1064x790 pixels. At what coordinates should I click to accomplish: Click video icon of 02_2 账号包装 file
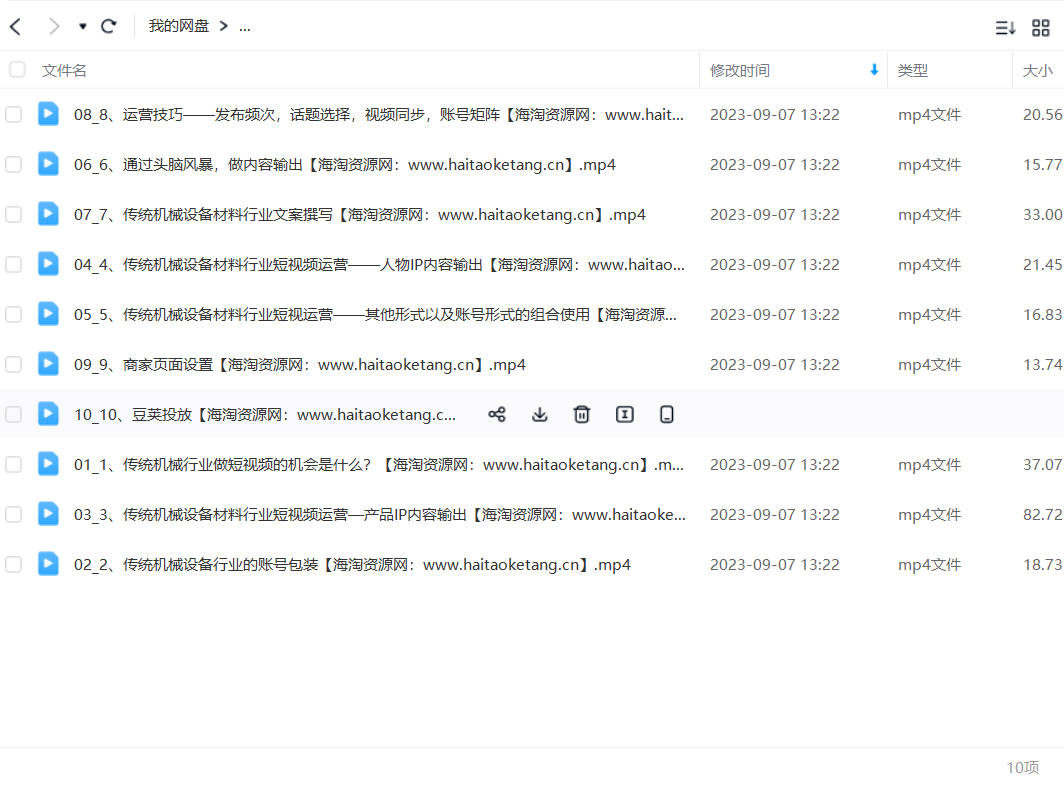48,563
